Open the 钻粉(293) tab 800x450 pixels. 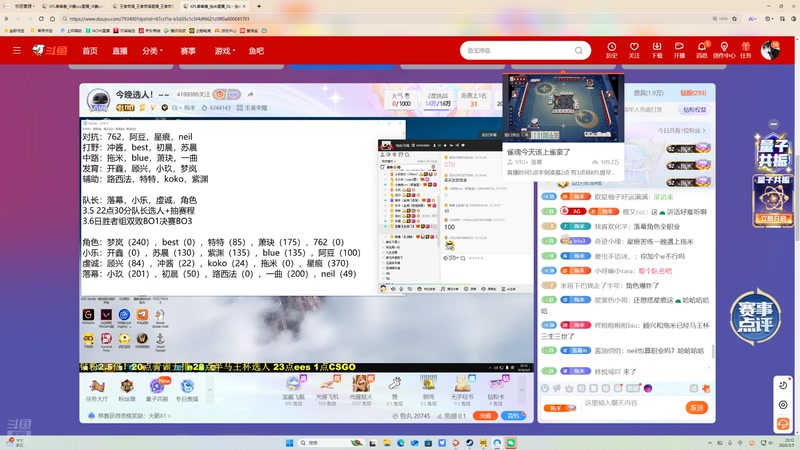tap(693, 93)
